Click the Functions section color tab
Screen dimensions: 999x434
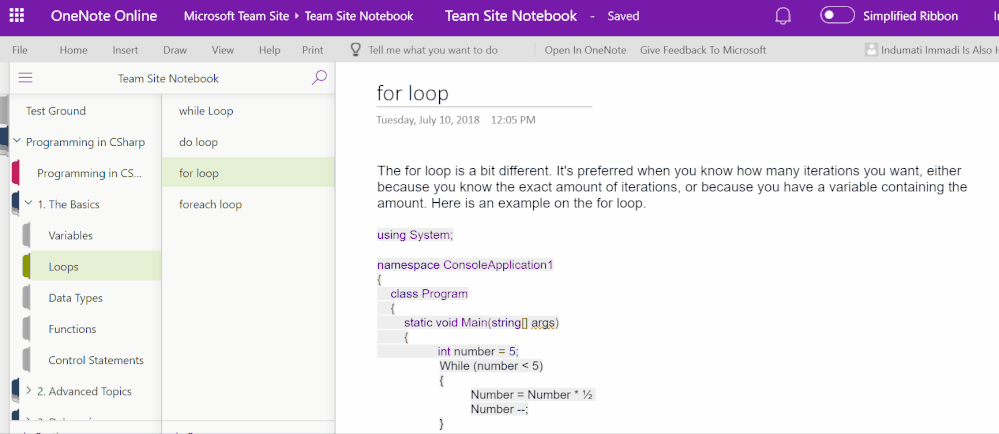point(26,329)
